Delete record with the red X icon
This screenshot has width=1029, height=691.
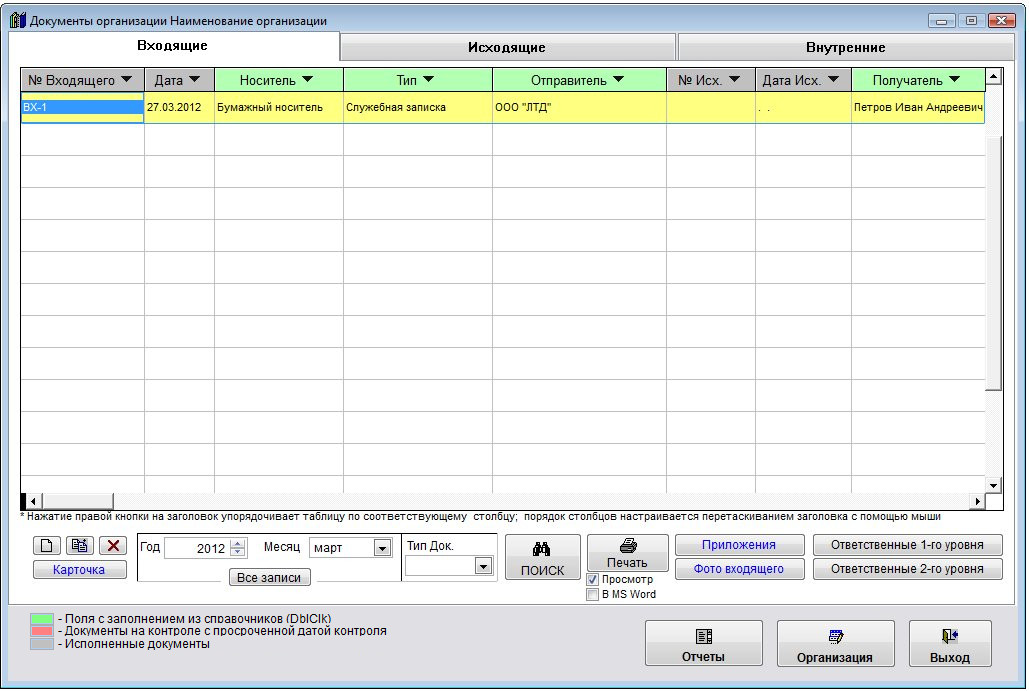[x=113, y=546]
